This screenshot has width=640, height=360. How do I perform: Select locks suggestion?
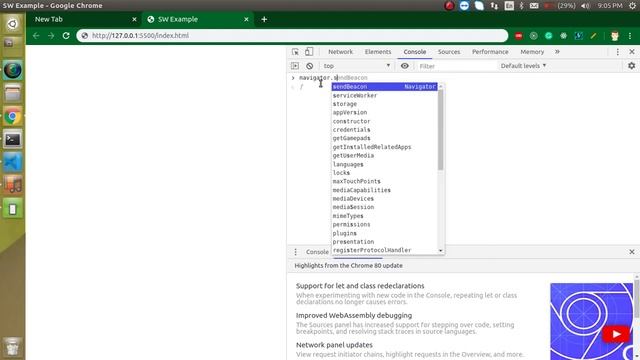[x=384, y=173]
